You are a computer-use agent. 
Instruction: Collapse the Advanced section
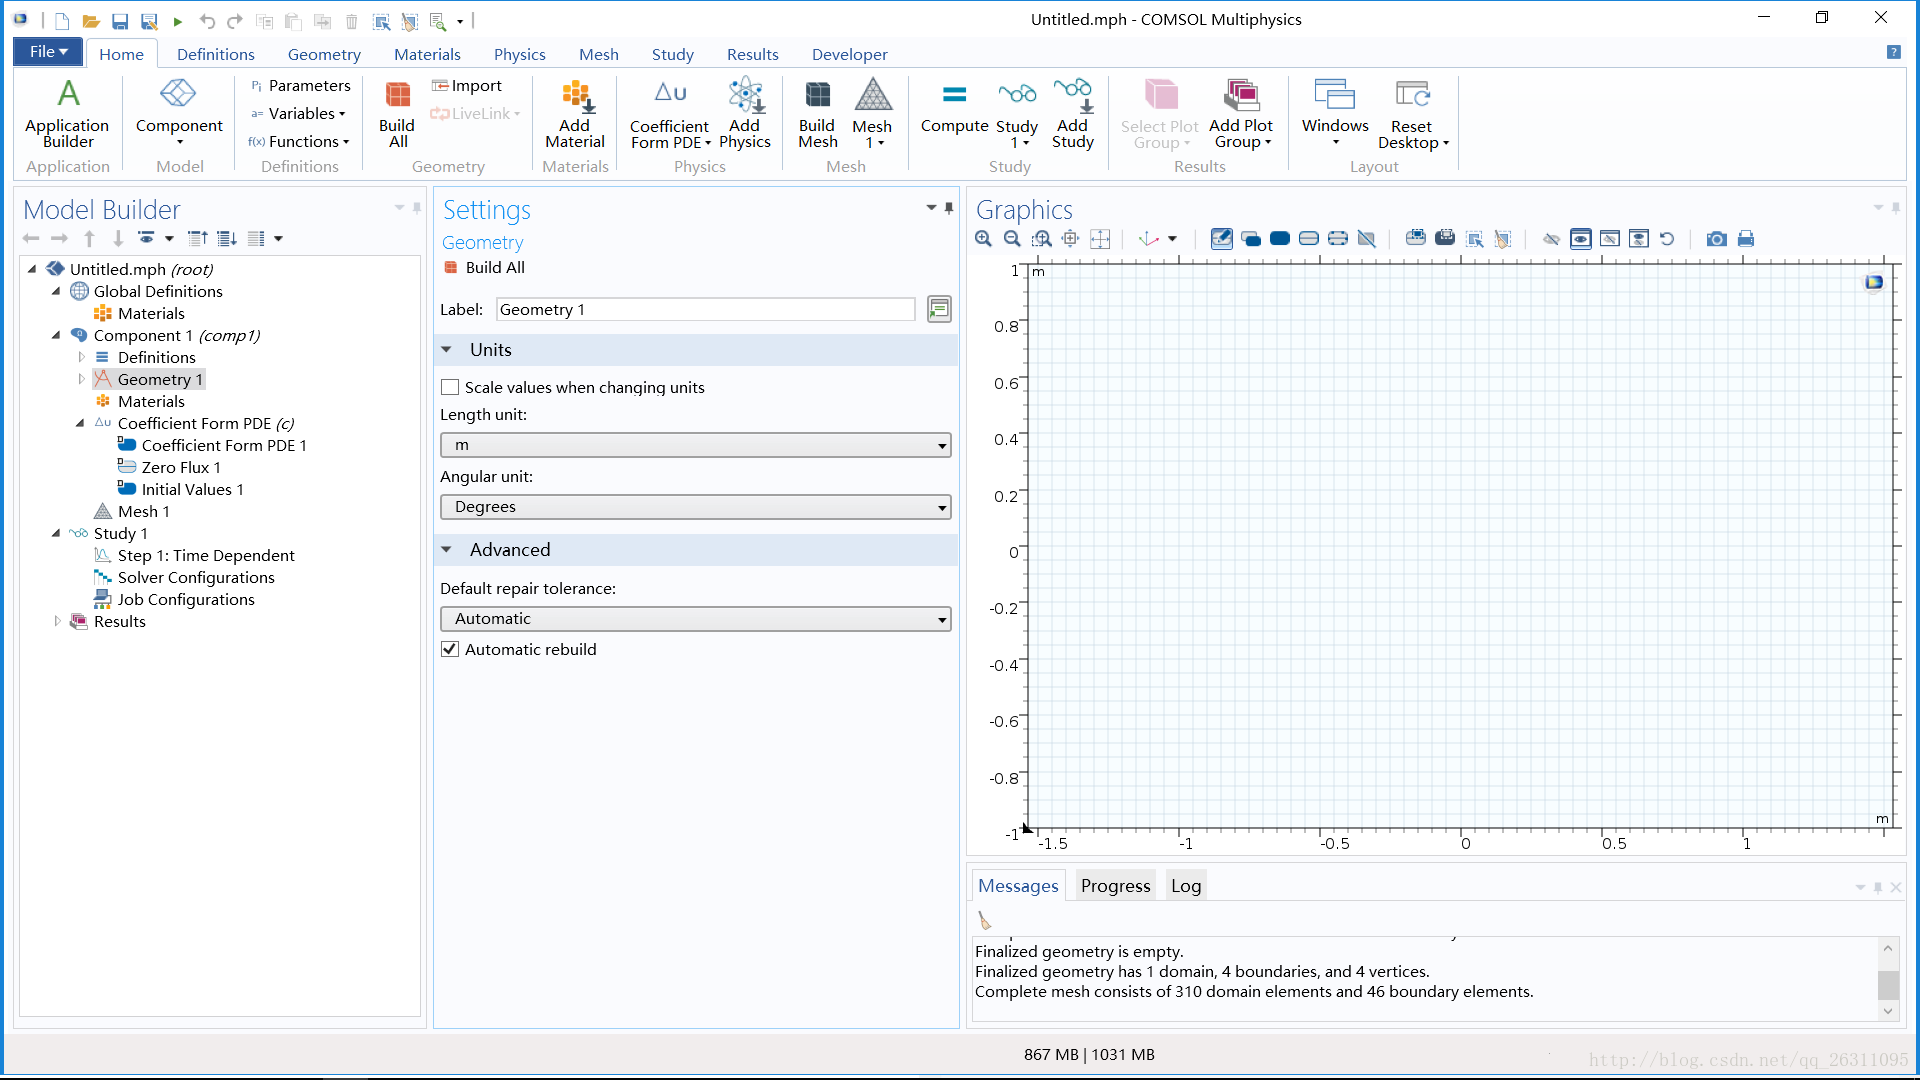[x=446, y=550]
